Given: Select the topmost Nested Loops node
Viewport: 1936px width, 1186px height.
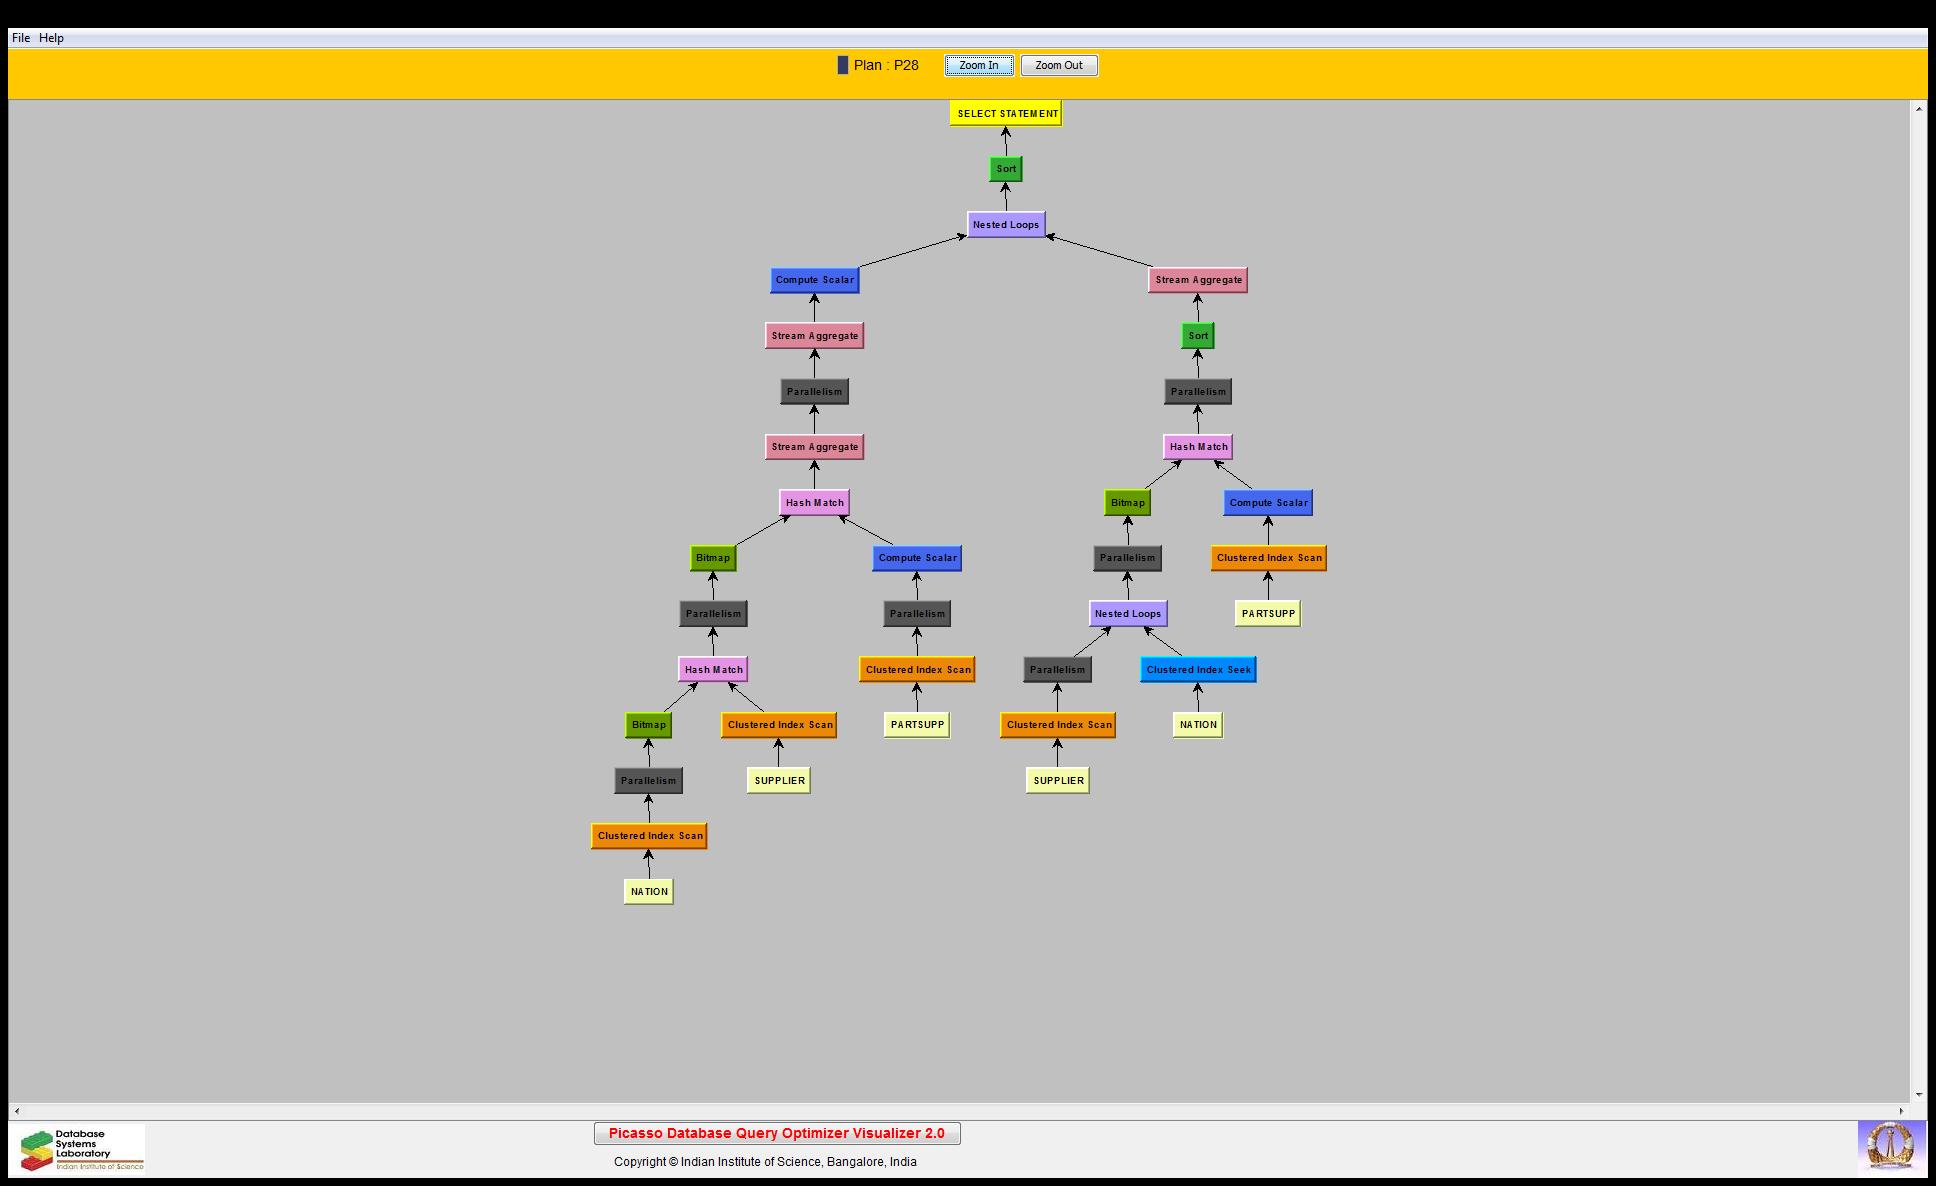Looking at the screenshot, I should click(1006, 225).
